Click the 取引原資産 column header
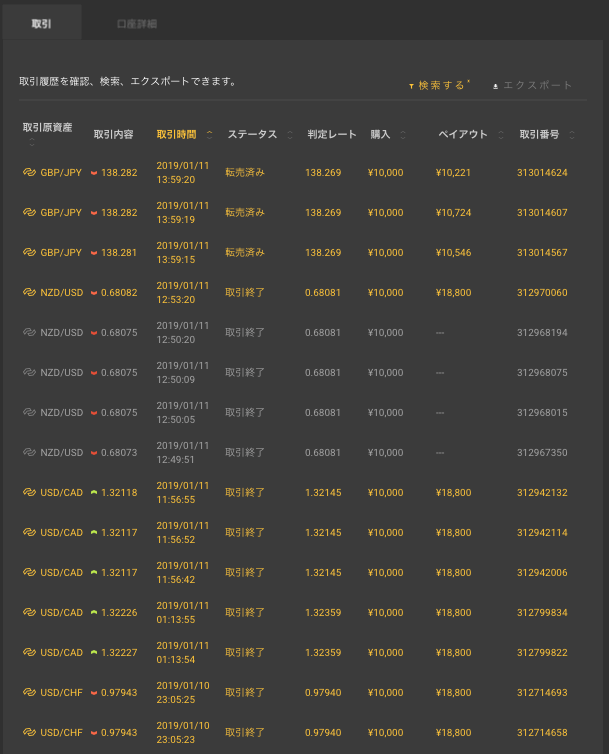Screen dimensions: 609x754 tap(47, 127)
